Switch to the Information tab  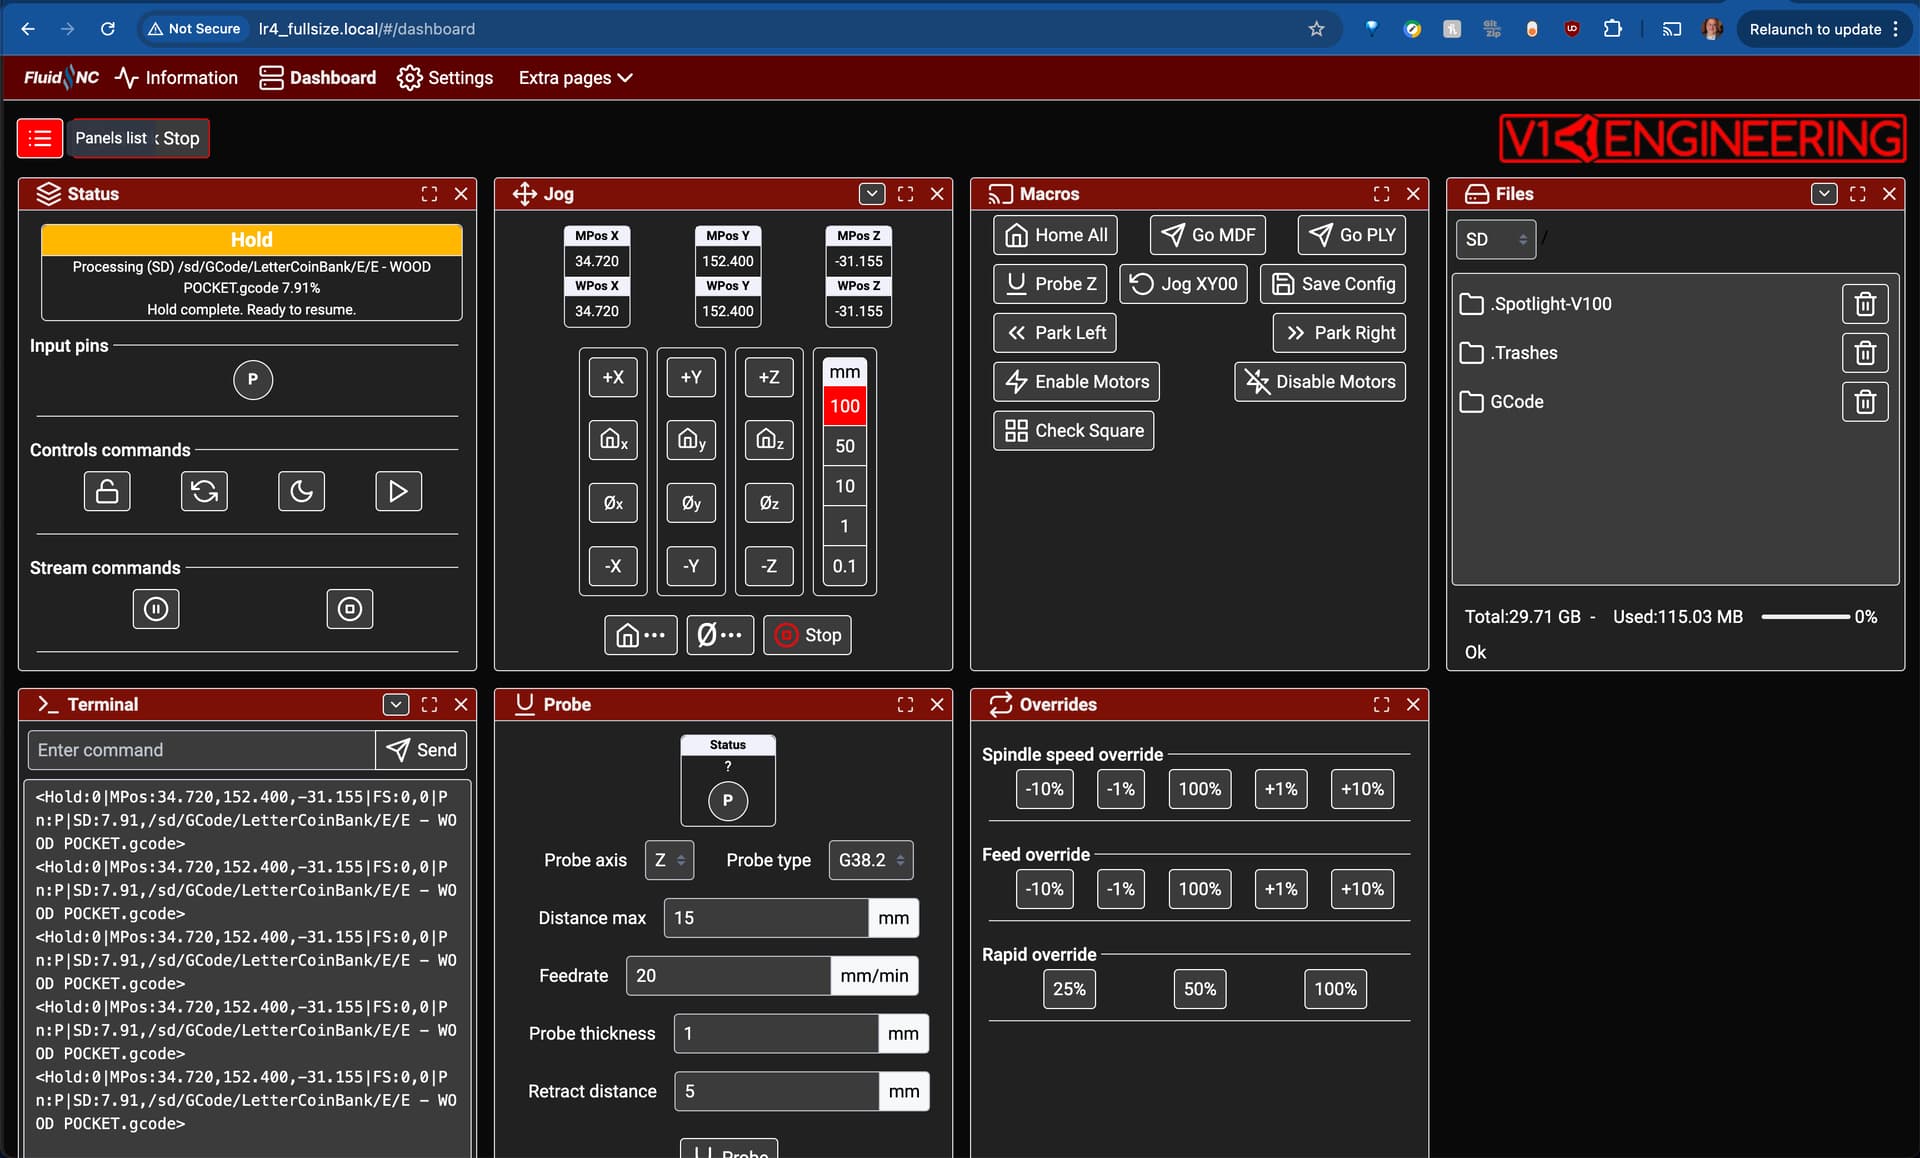[176, 78]
